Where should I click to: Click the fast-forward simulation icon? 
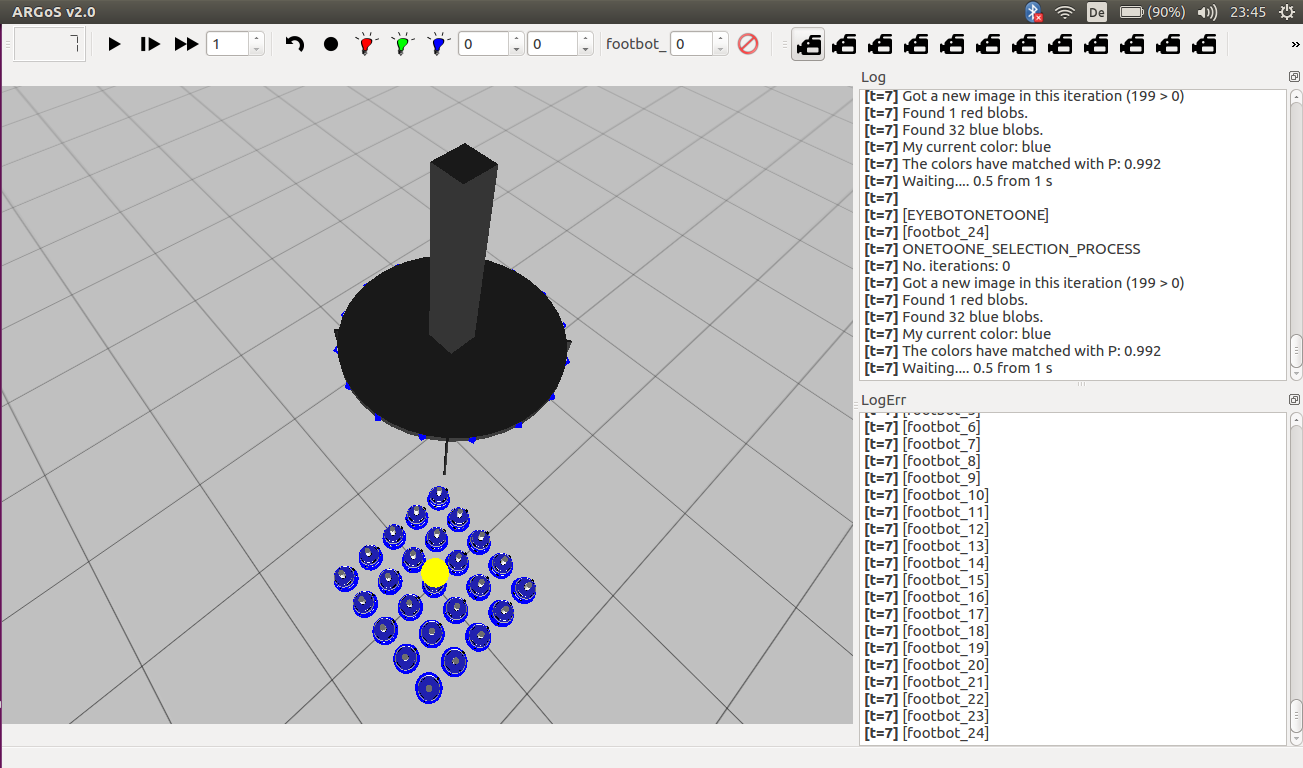[186, 44]
